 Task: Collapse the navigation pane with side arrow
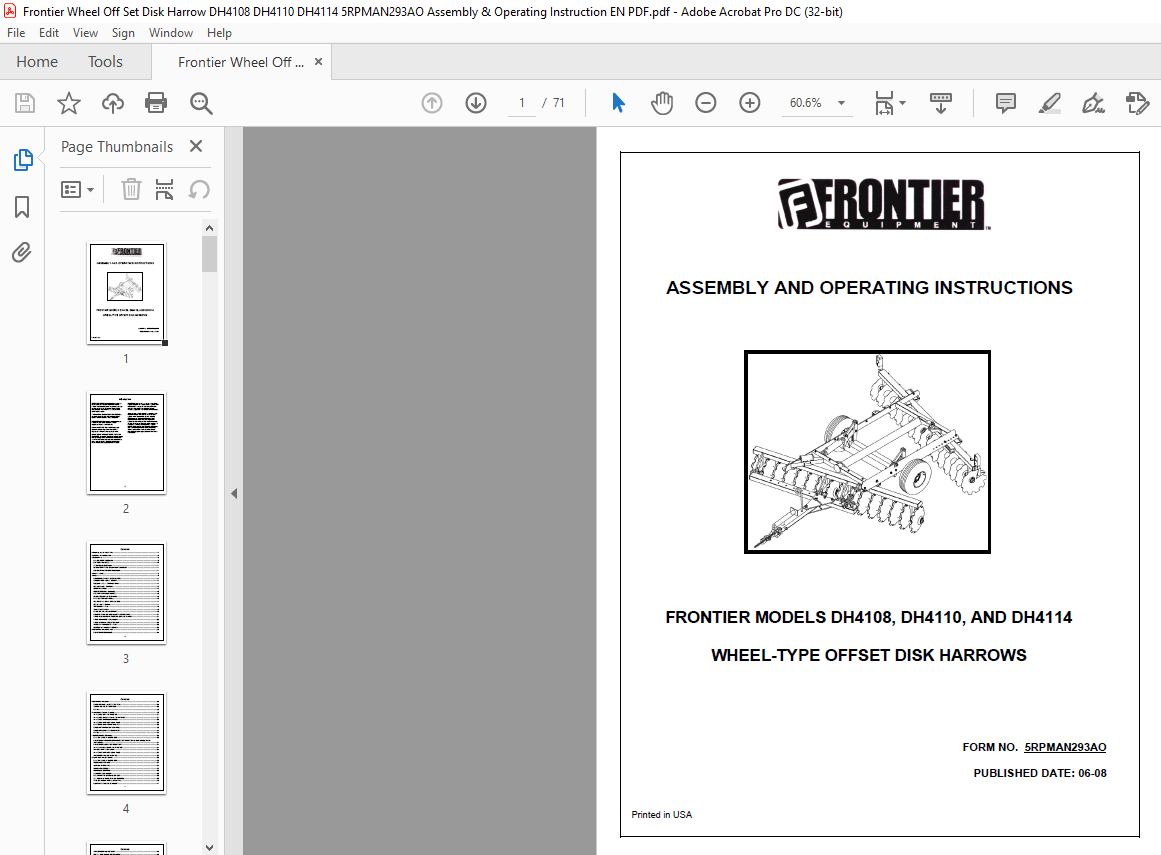(234, 493)
